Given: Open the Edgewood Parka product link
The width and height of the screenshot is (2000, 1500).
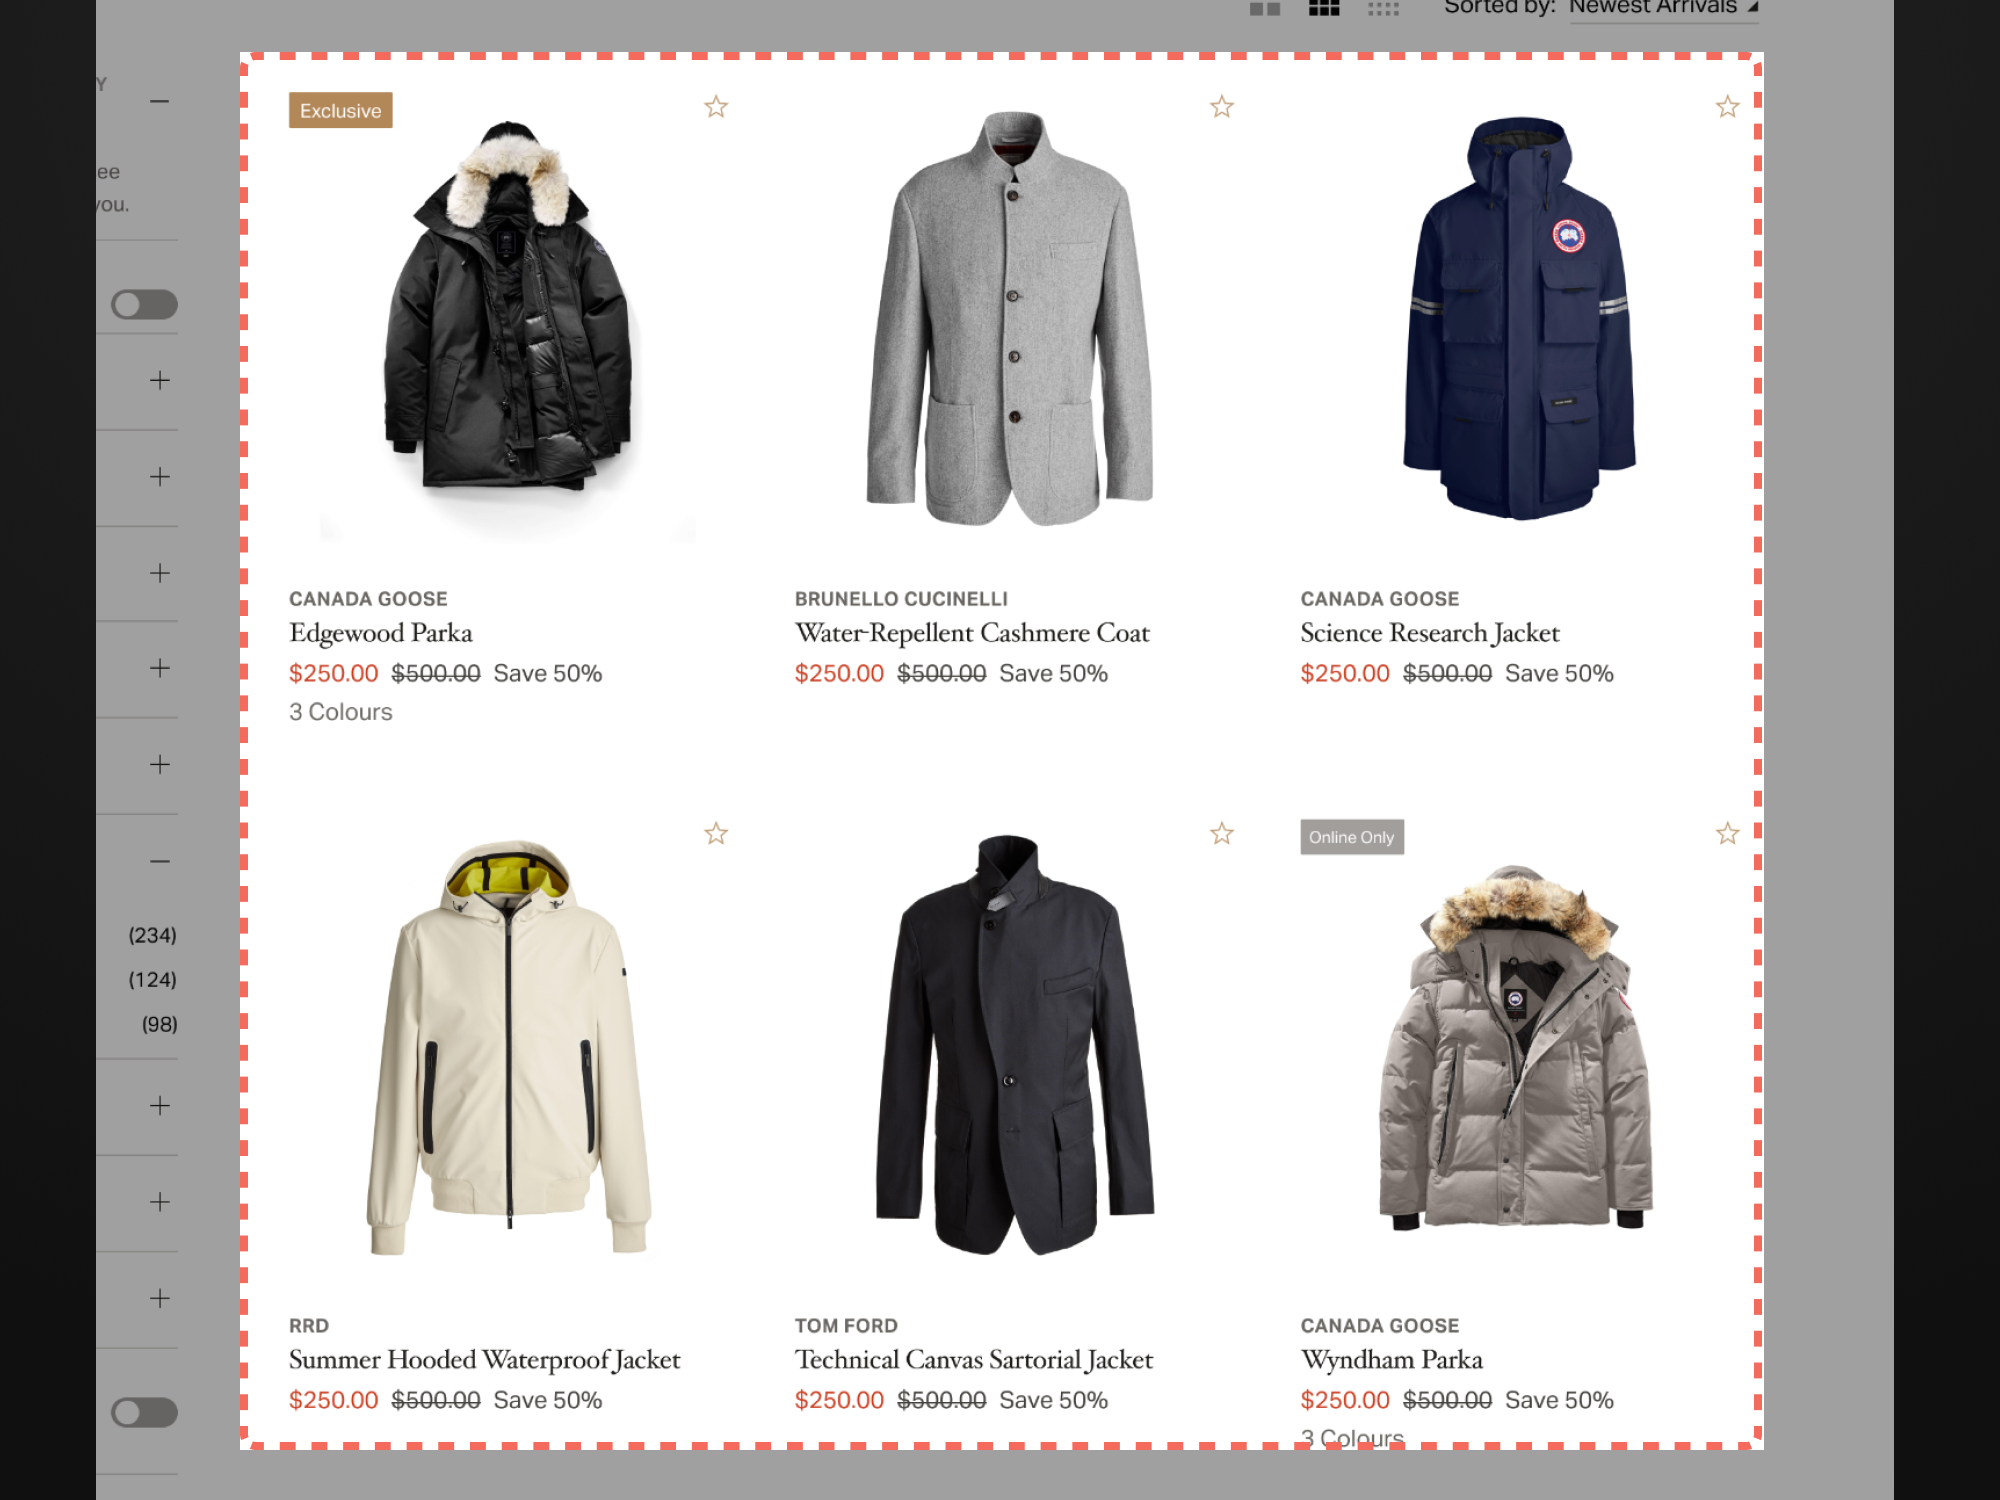Looking at the screenshot, I should (x=380, y=633).
